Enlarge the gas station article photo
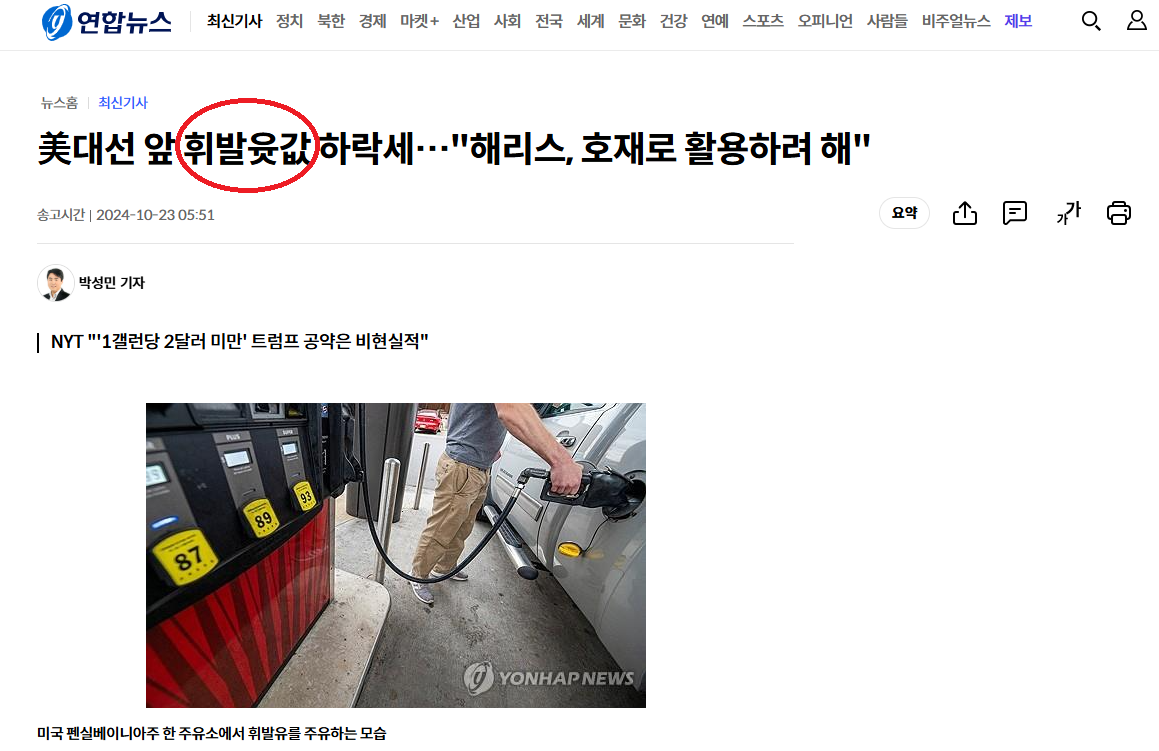This screenshot has height=751, width=1159. pos(395,555)
